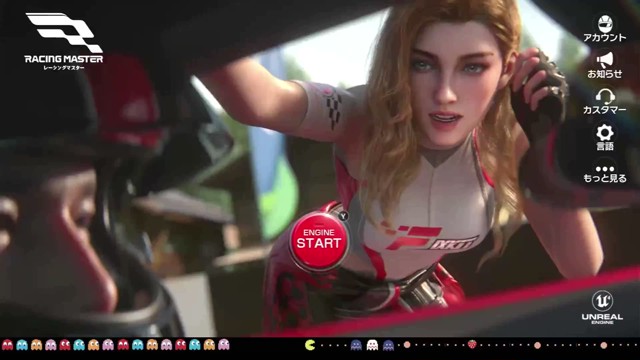
Task: Click the power pellet right after the blue ghosts
Action: (407, 345)
